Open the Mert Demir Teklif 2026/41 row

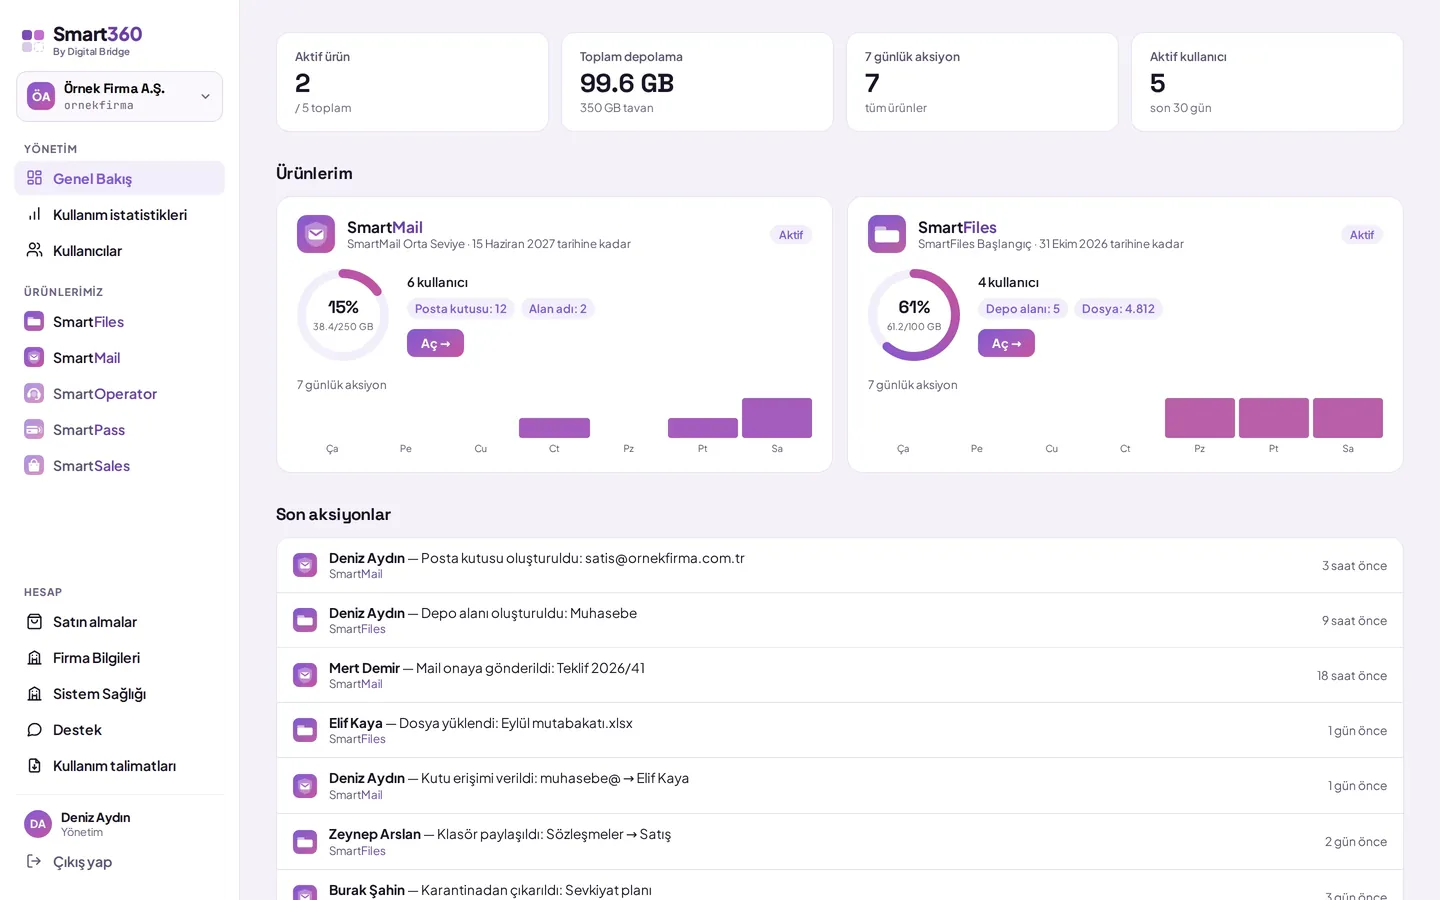pos(840,676)
